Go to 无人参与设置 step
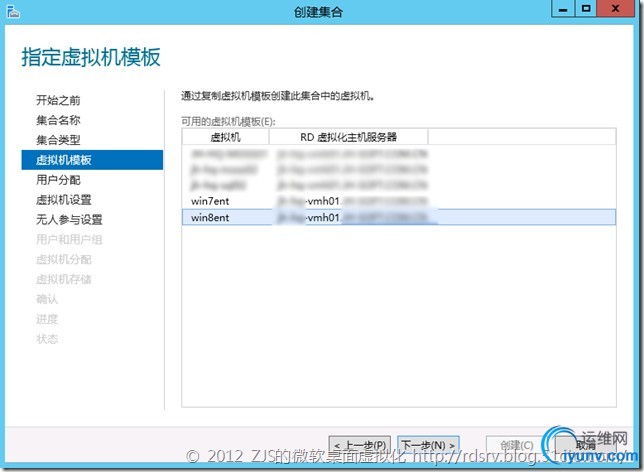 coord(69,220)
